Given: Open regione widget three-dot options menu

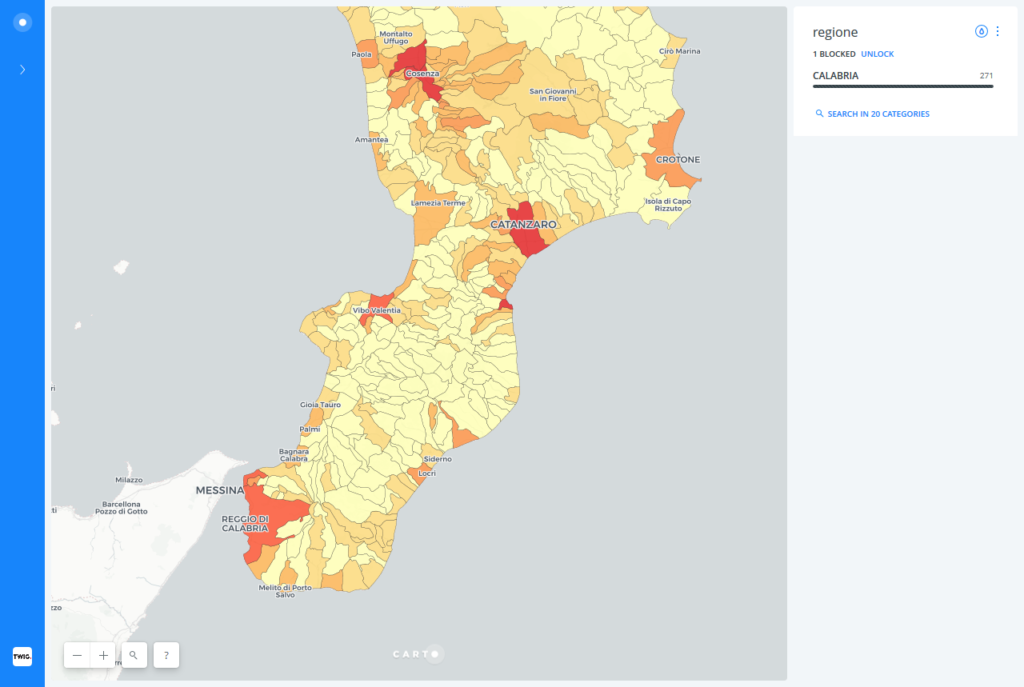Looking at the screenshot, I should click(997, 32).
